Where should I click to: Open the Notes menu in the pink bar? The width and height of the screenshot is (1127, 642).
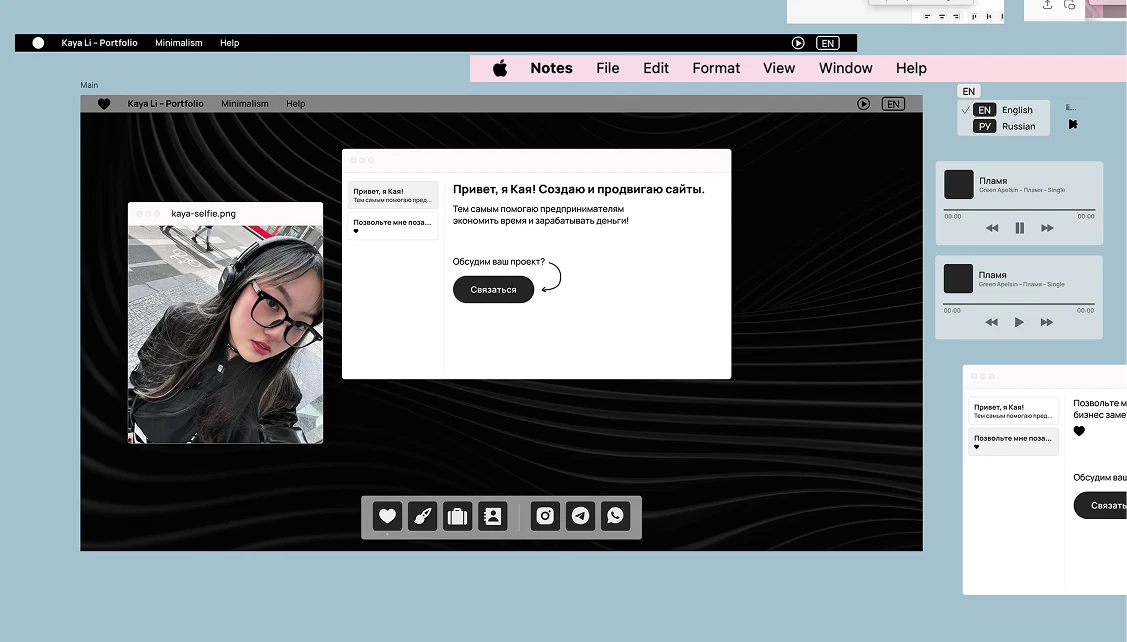[x=551, y=68]
